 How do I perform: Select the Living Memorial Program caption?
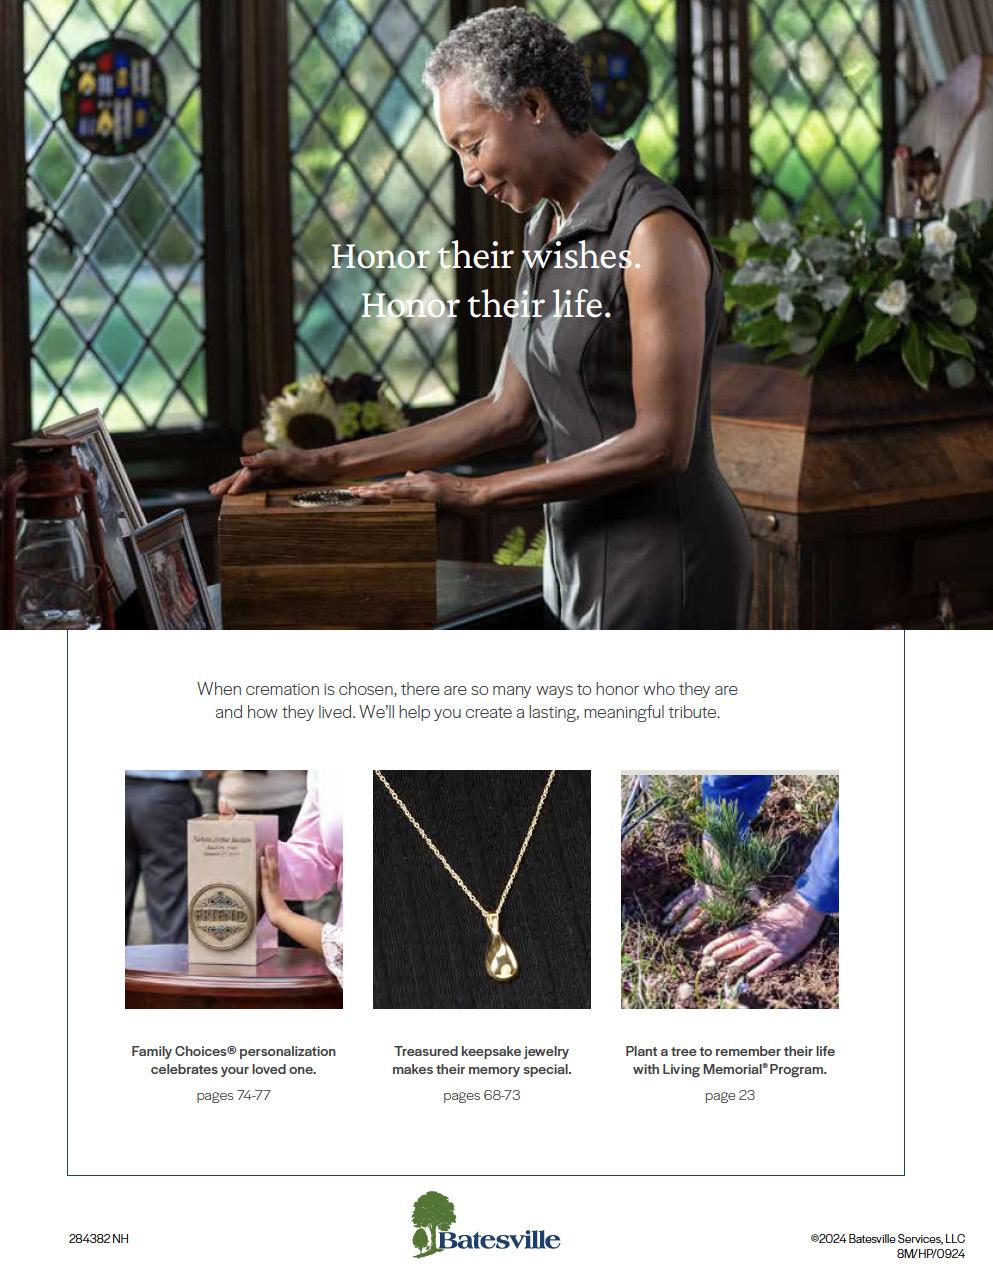point(730,1060)
